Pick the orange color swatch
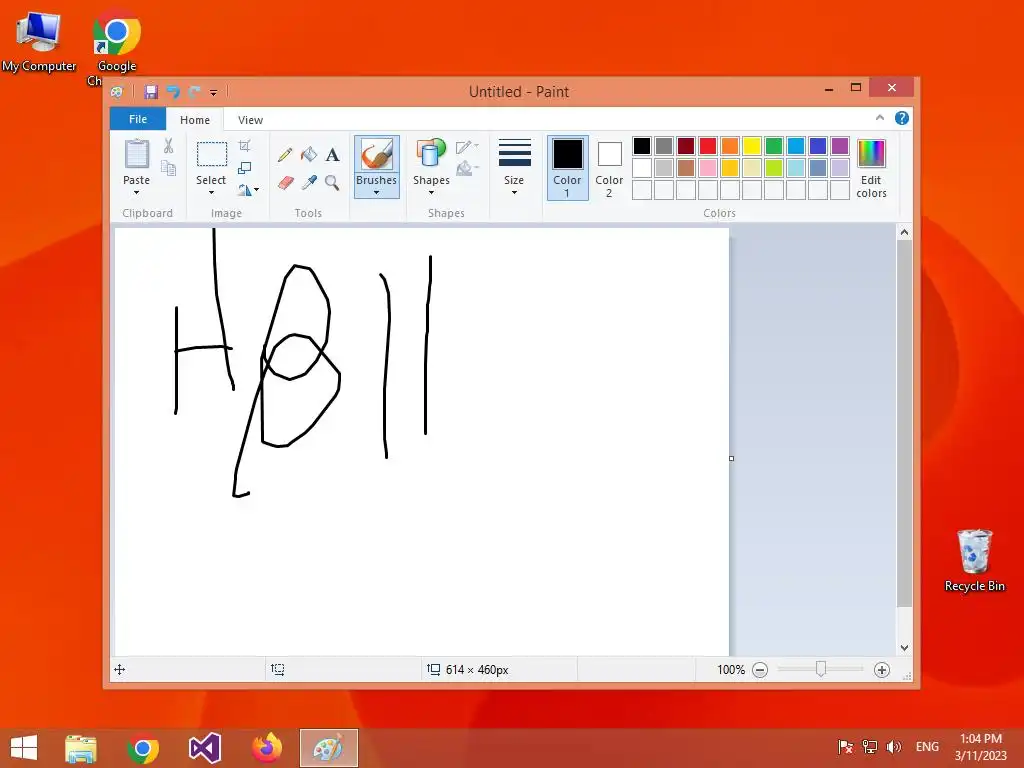Image resolution: width=1024 pixels, height=768 pixels. 730,146
